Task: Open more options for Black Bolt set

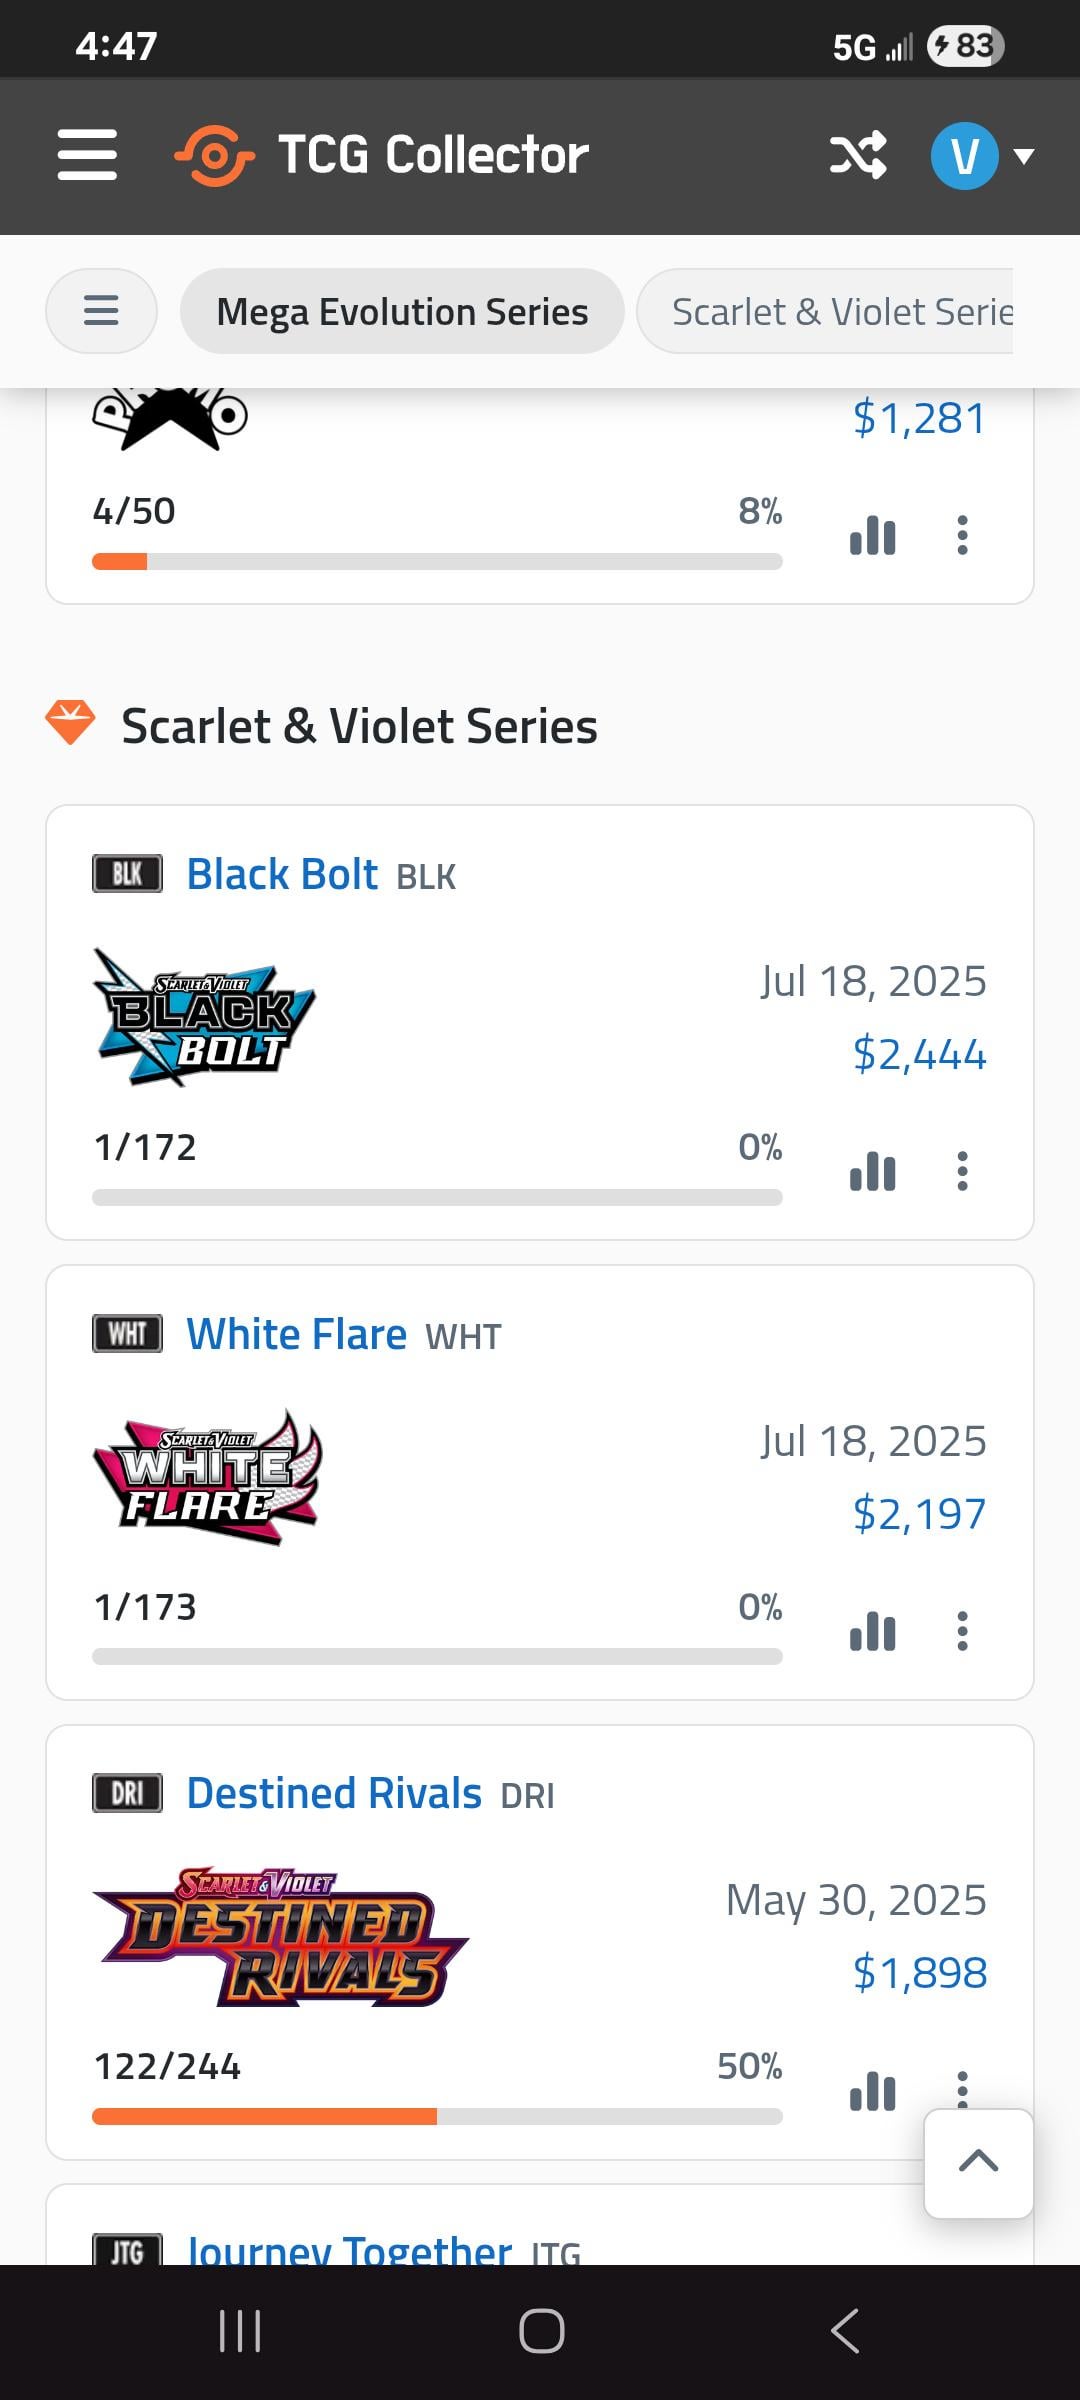Action: (x=962, y=1171)
